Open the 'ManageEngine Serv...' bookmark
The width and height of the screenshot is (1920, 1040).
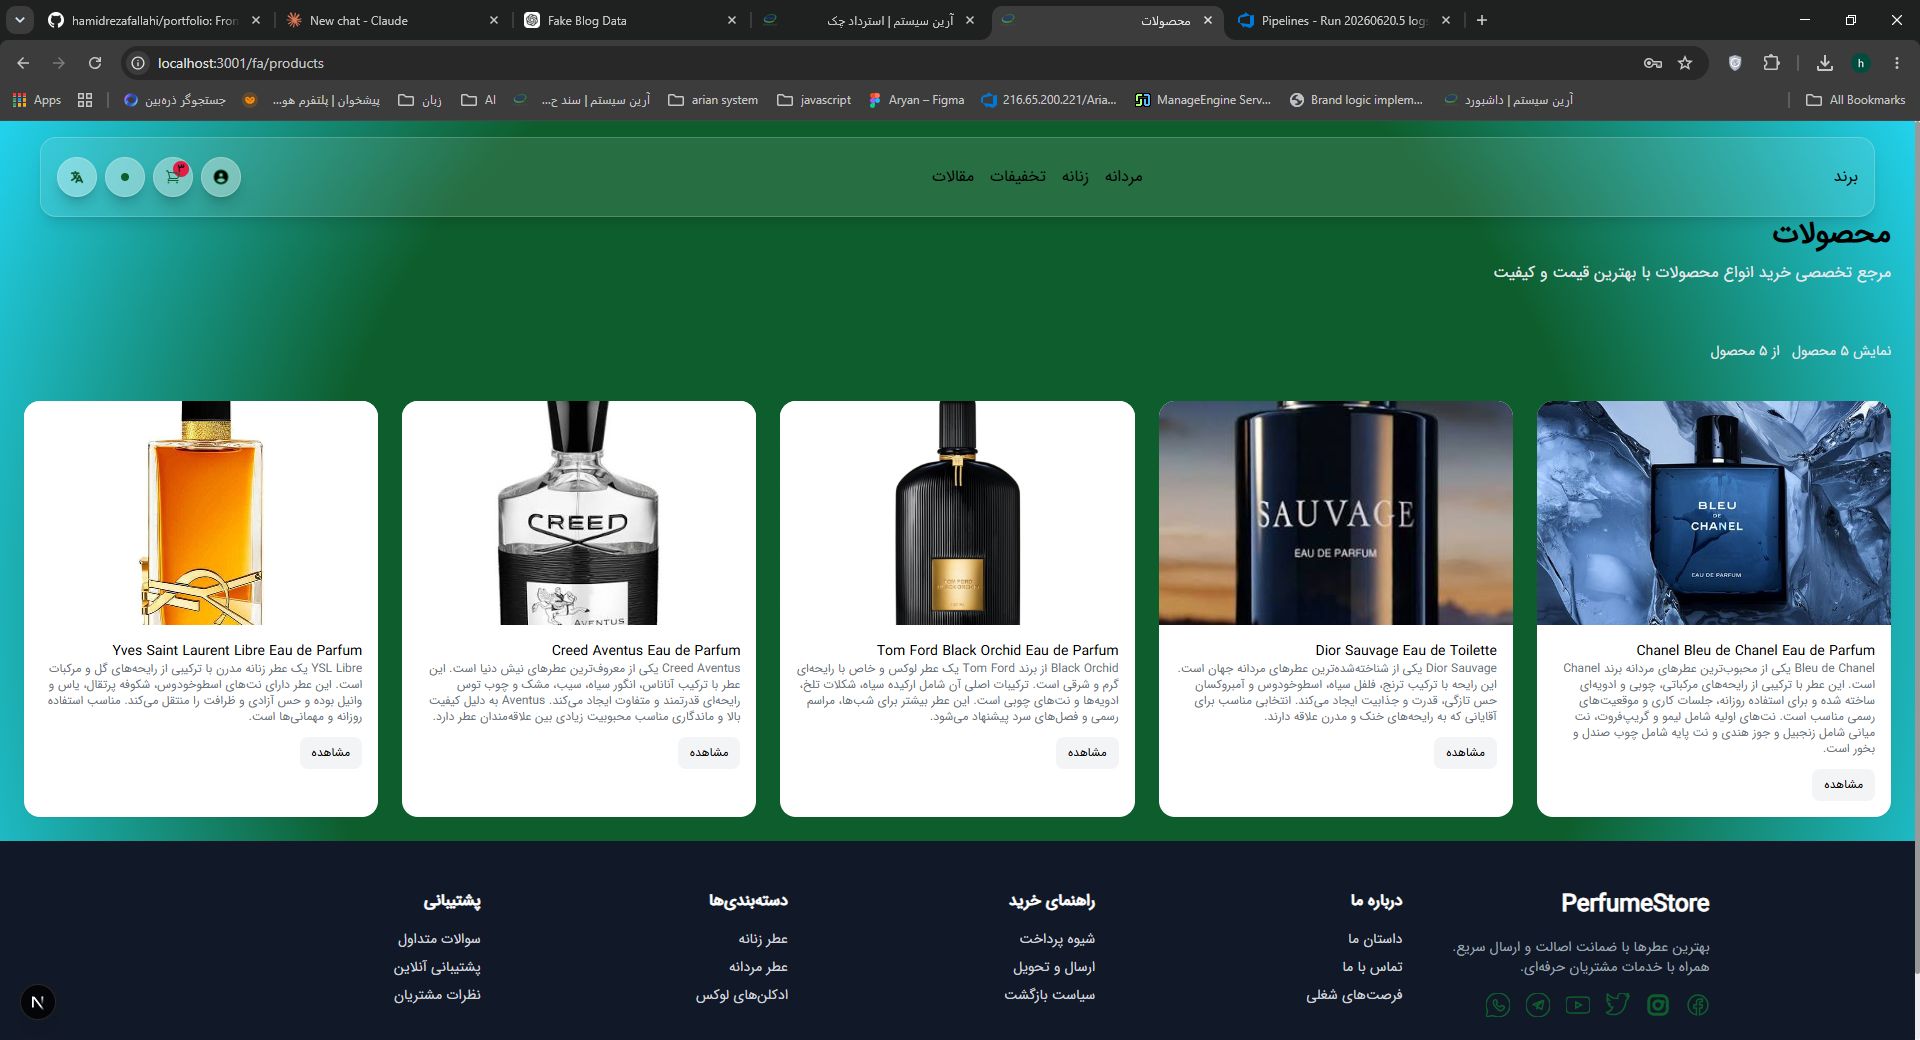1203,100
